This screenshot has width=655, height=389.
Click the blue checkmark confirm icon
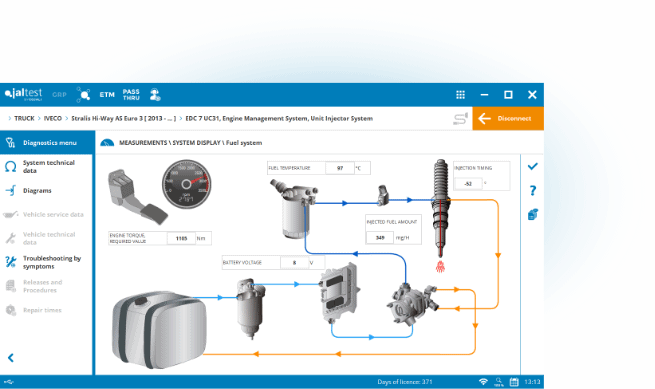(x=533, y=166)
